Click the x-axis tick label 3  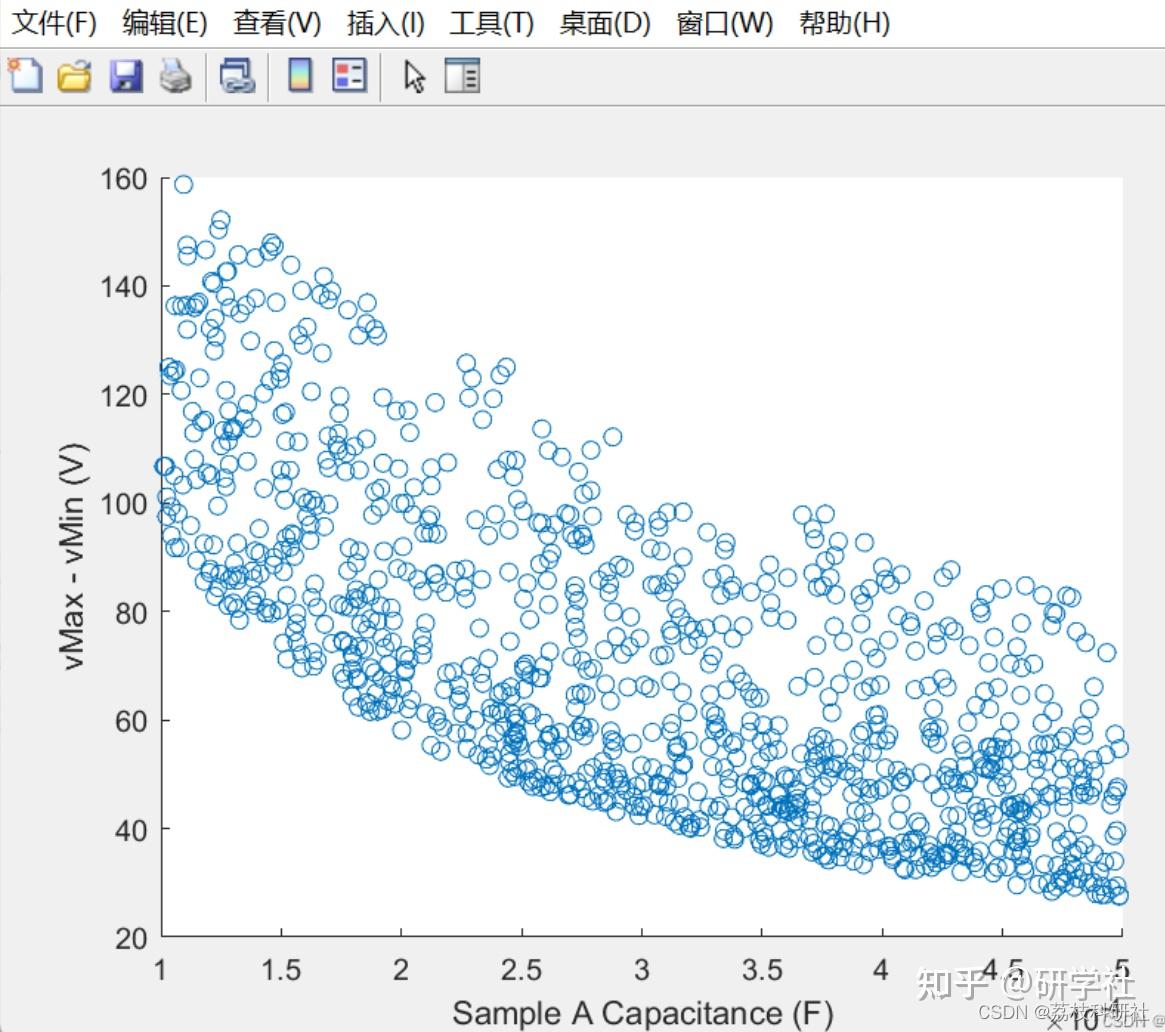point(641,970)
